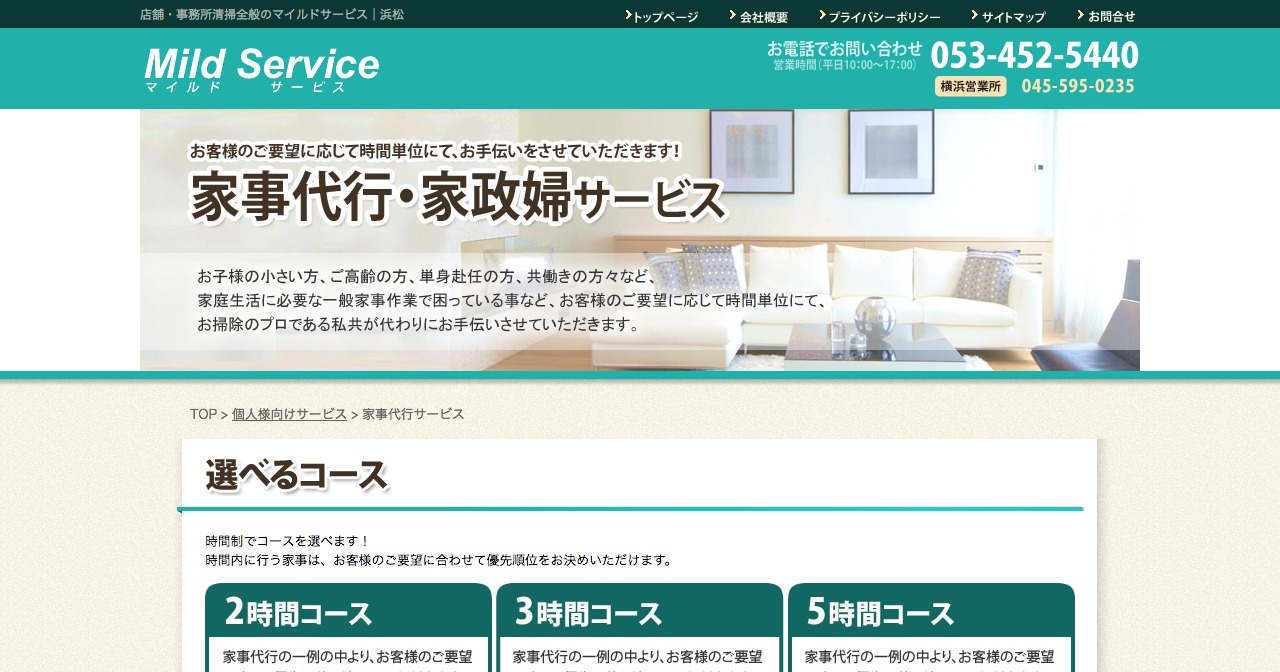Click the phone number 053-452-5440
The height and width of the screenshot is (672, 1280).
point(1034,55)
